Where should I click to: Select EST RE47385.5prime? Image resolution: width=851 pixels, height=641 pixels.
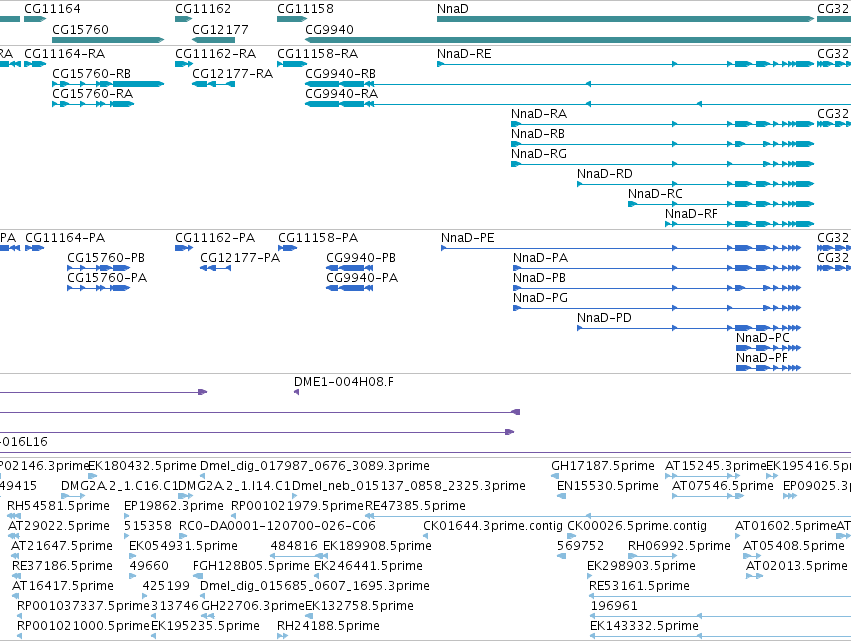[415, 506]
